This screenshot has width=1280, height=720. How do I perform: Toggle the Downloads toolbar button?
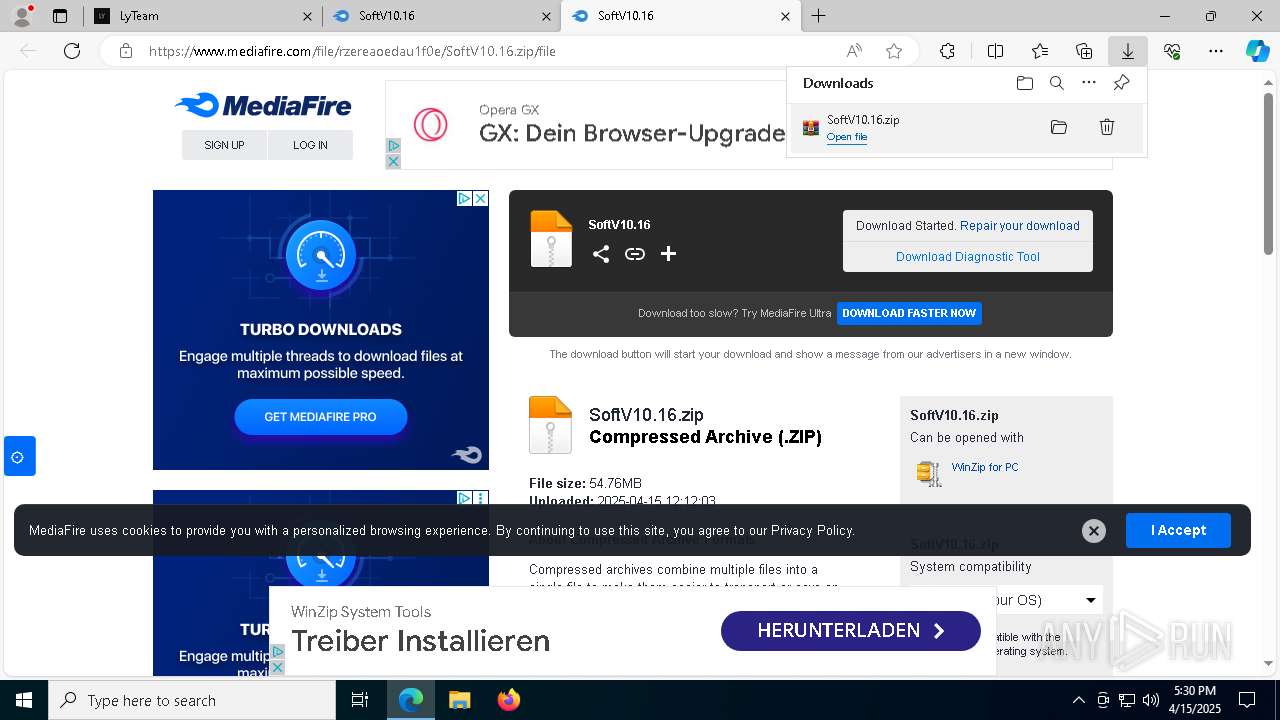tap(1127, 51)
